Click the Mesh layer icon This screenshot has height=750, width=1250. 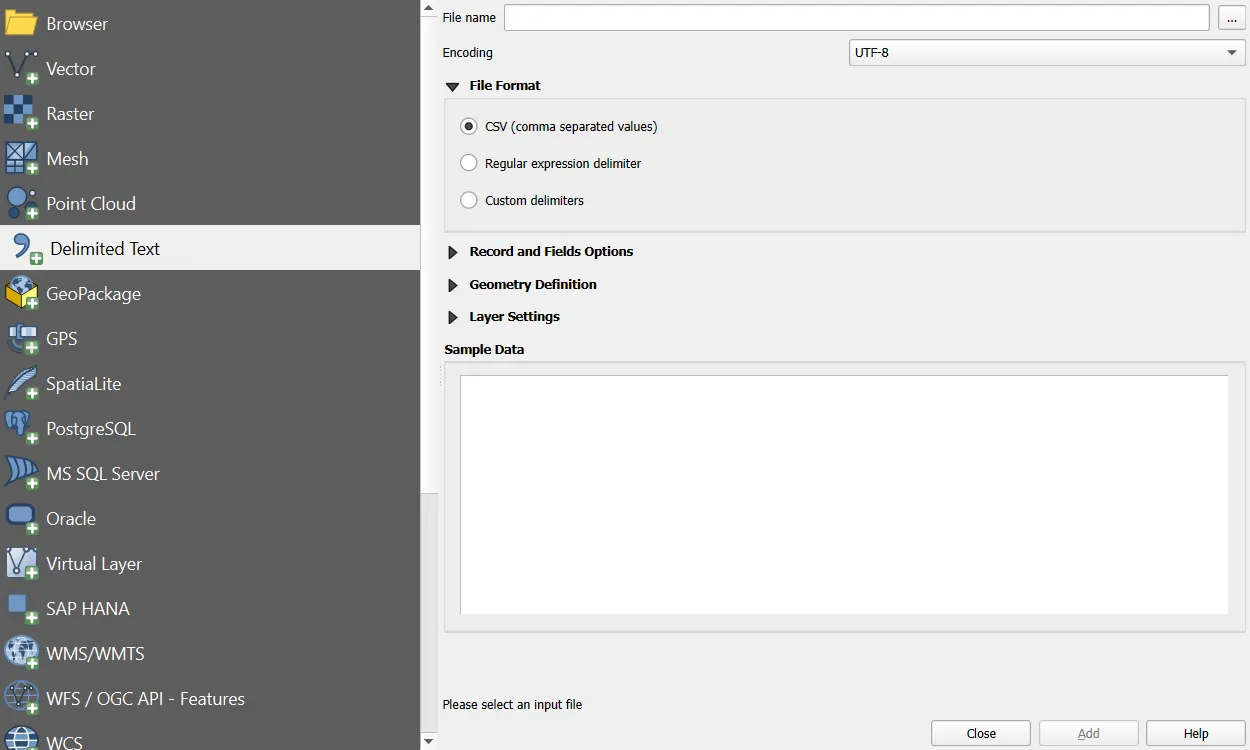pyautogui.click(x=21, y=158)
